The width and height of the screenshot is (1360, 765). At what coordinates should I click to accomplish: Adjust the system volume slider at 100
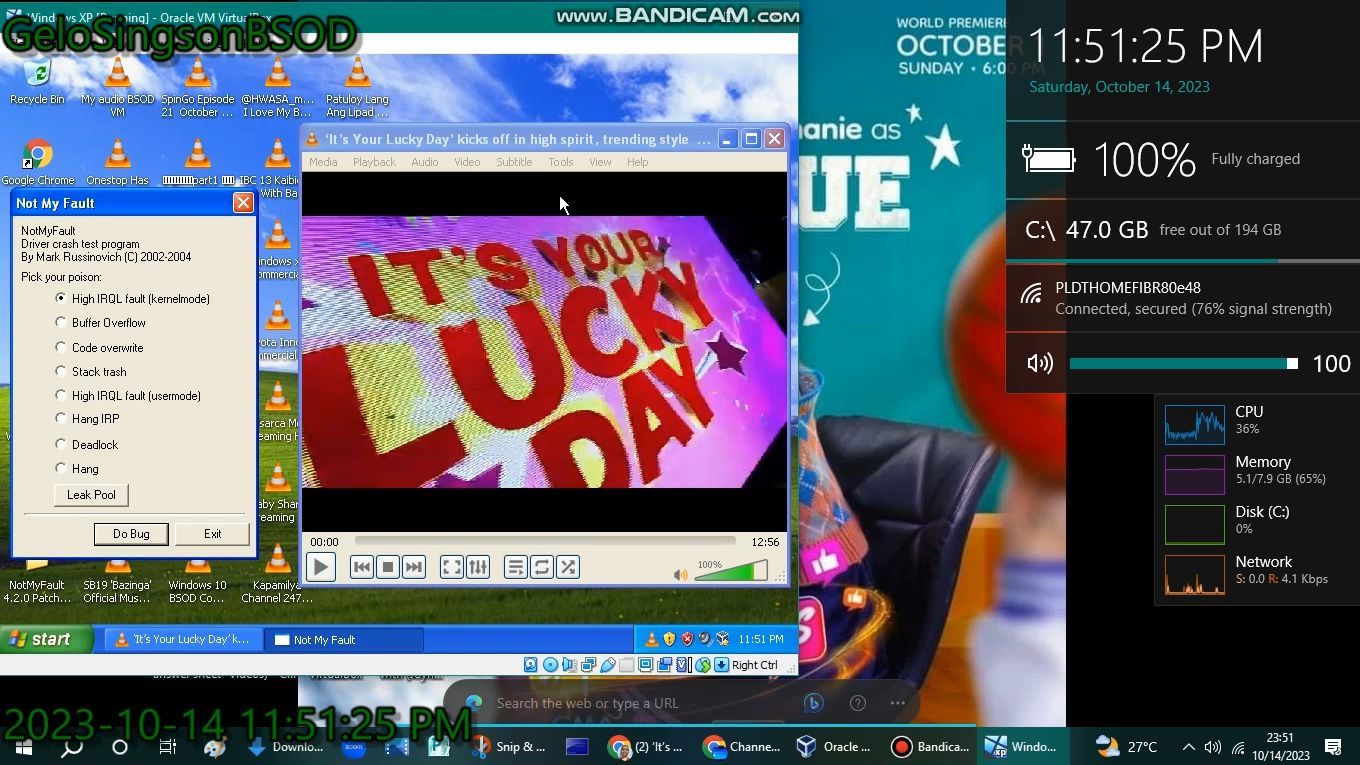tap(1183, 364)
